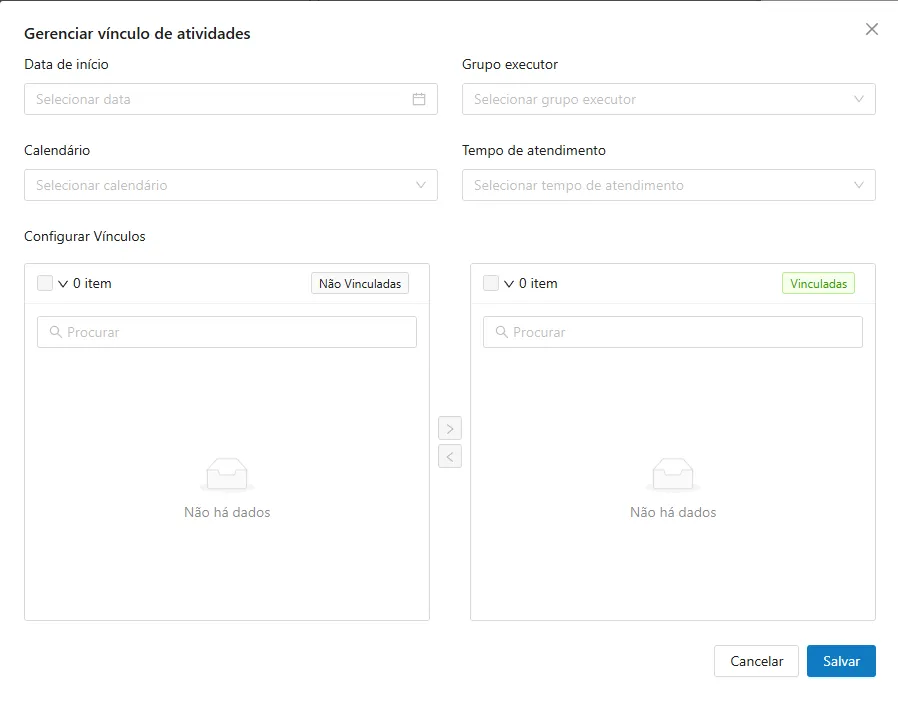This screenshot has width=898, height=706.
Task: Open Selecionar calendário dropdown
Action: click(x=231, y=185)
